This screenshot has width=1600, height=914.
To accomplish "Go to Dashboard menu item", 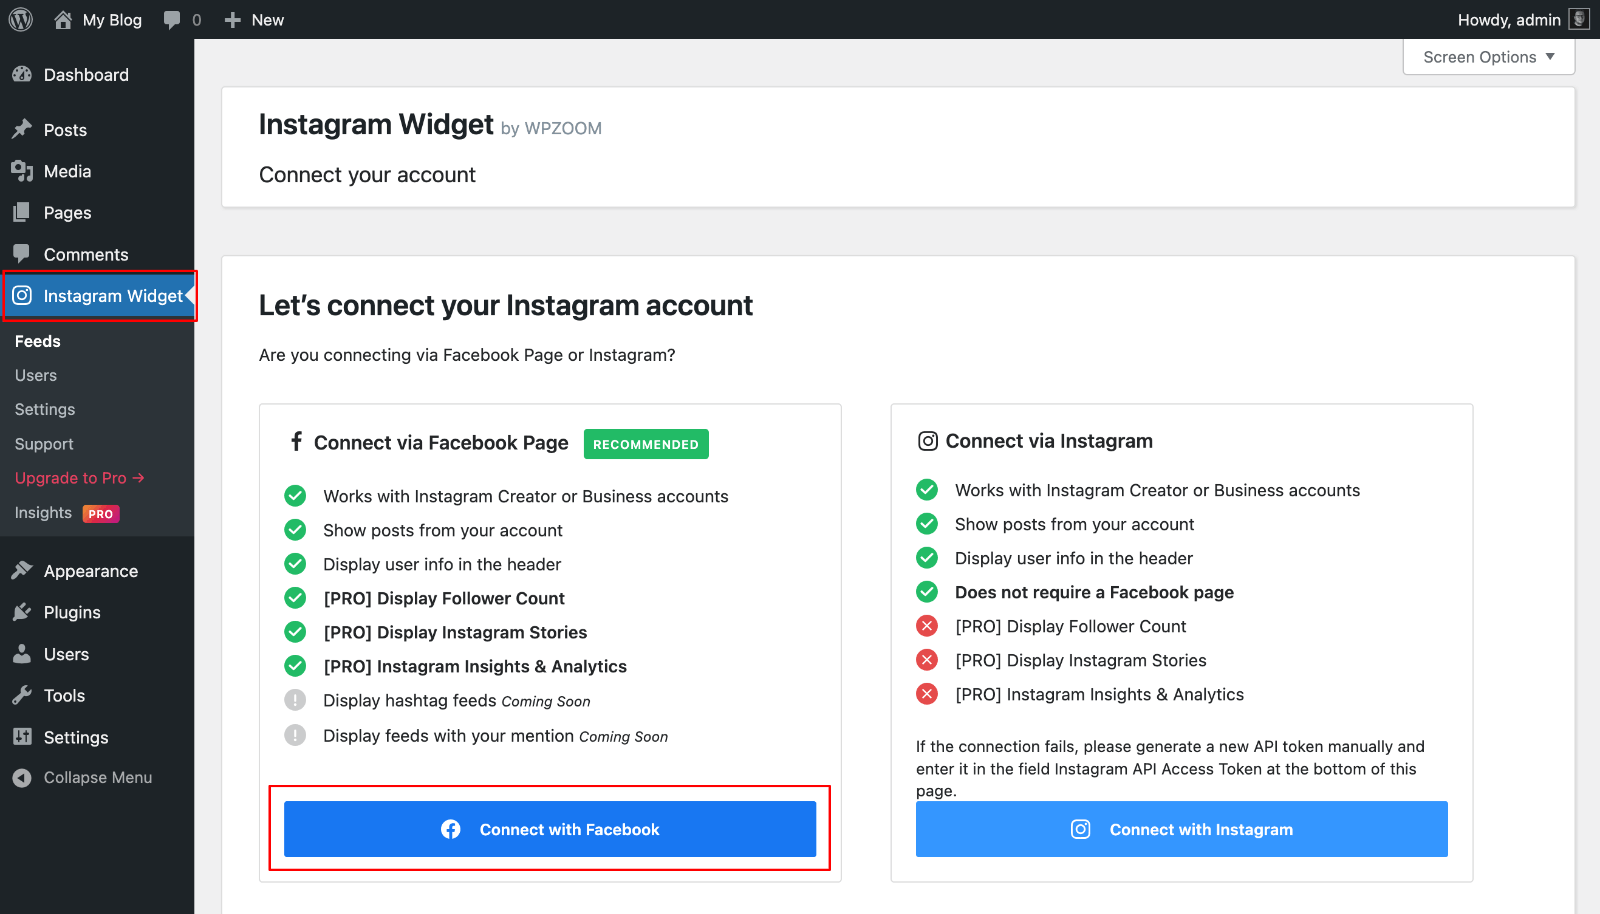I will (x=97, y=75).
